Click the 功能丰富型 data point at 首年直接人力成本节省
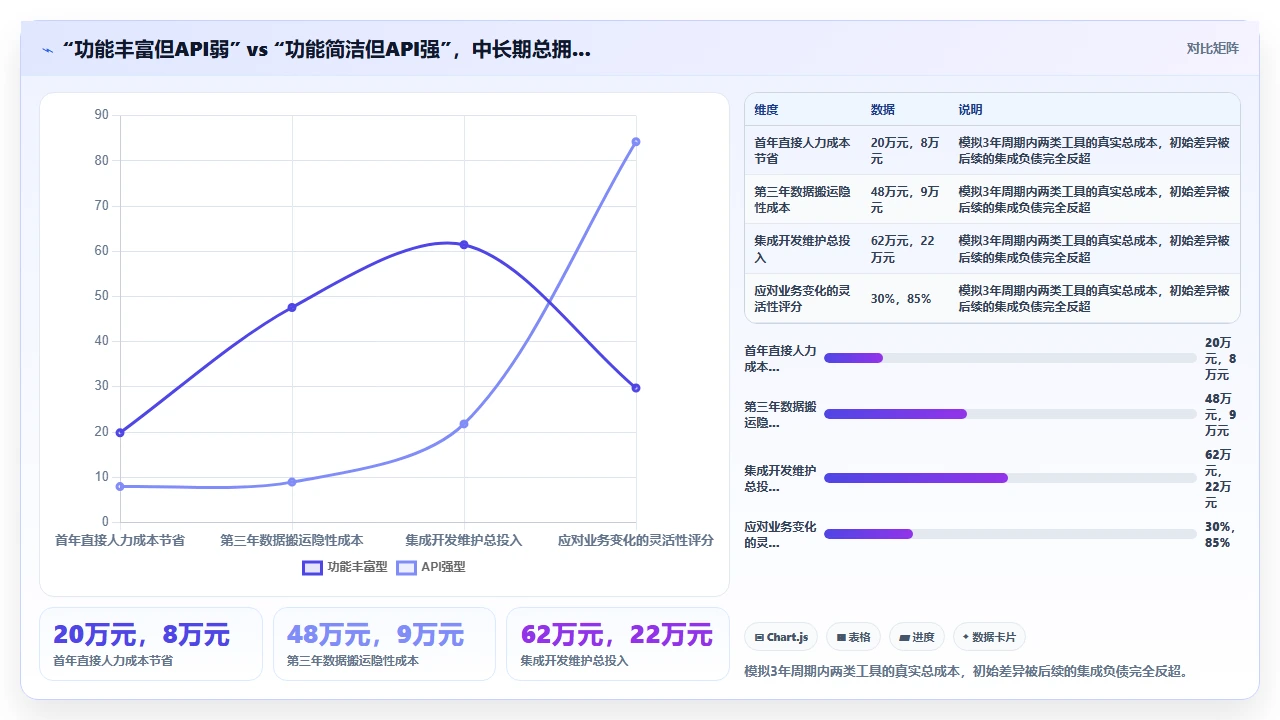The width and height of the screenshot is (1280, 720). [120, 433]
